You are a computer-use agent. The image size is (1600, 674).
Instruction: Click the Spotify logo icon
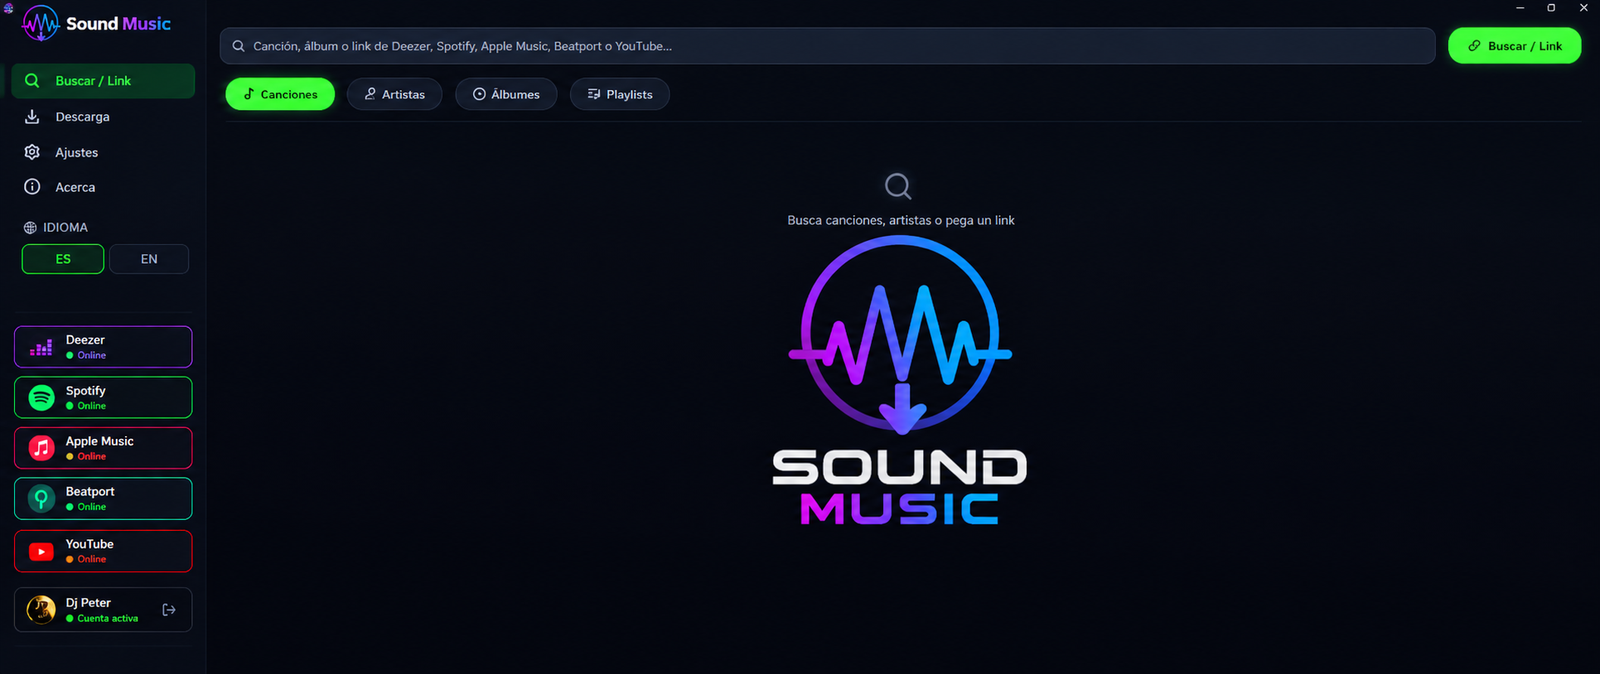[41, 398]
